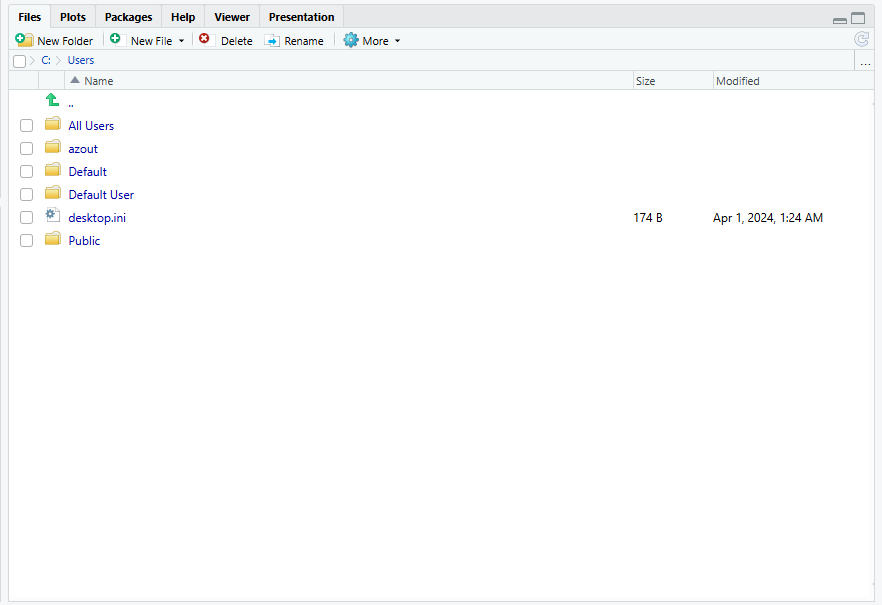Refresh the file listing
The height and width of the screenshot is (605, 882).
pos(861,39)
